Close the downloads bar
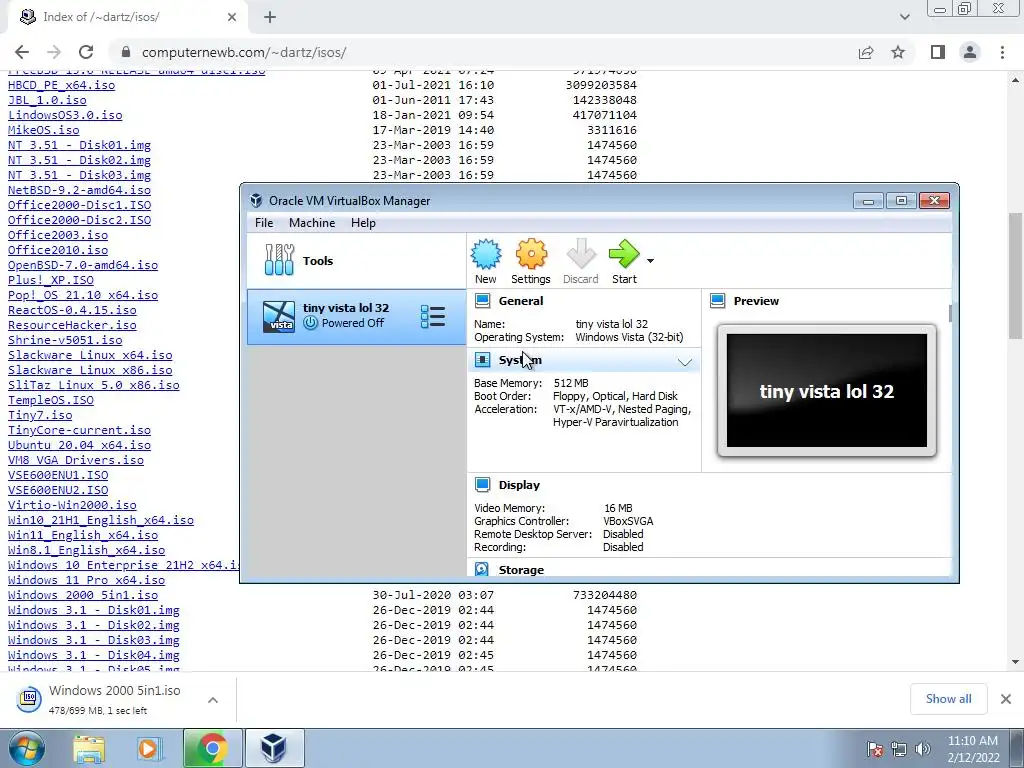1024x768 pixels. coord(1006,699)
